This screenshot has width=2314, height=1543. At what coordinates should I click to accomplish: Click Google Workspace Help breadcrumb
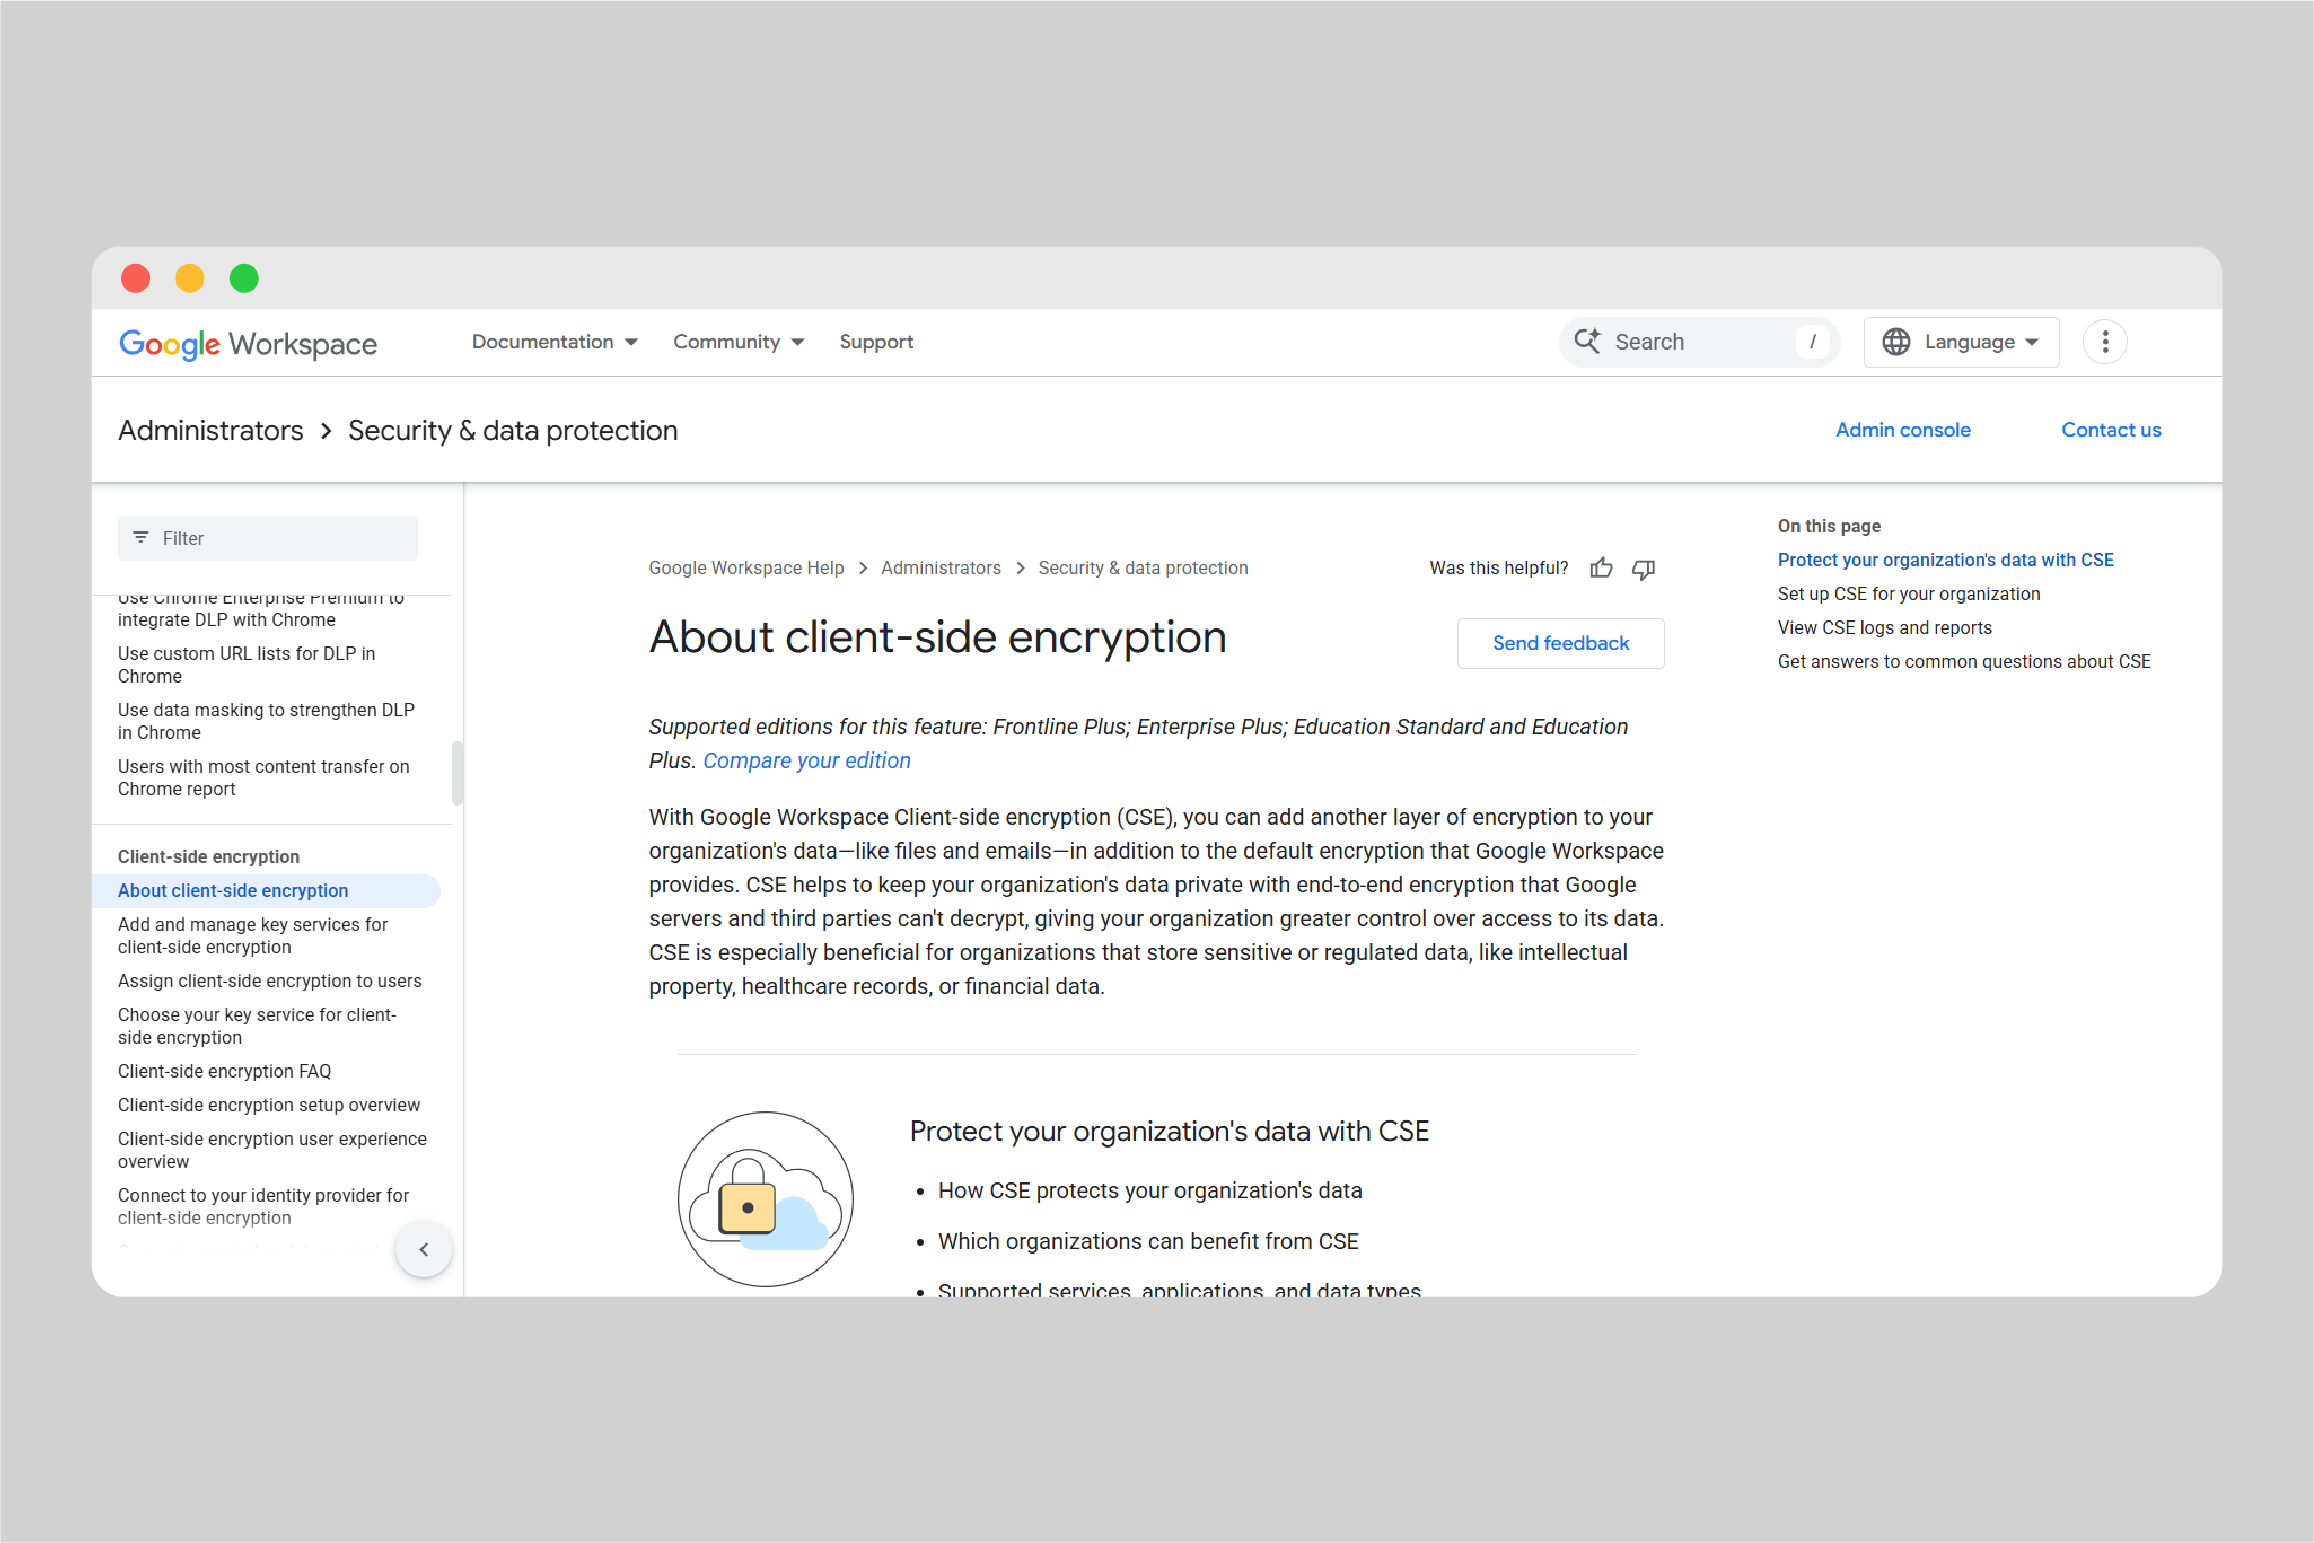[747, 568]
